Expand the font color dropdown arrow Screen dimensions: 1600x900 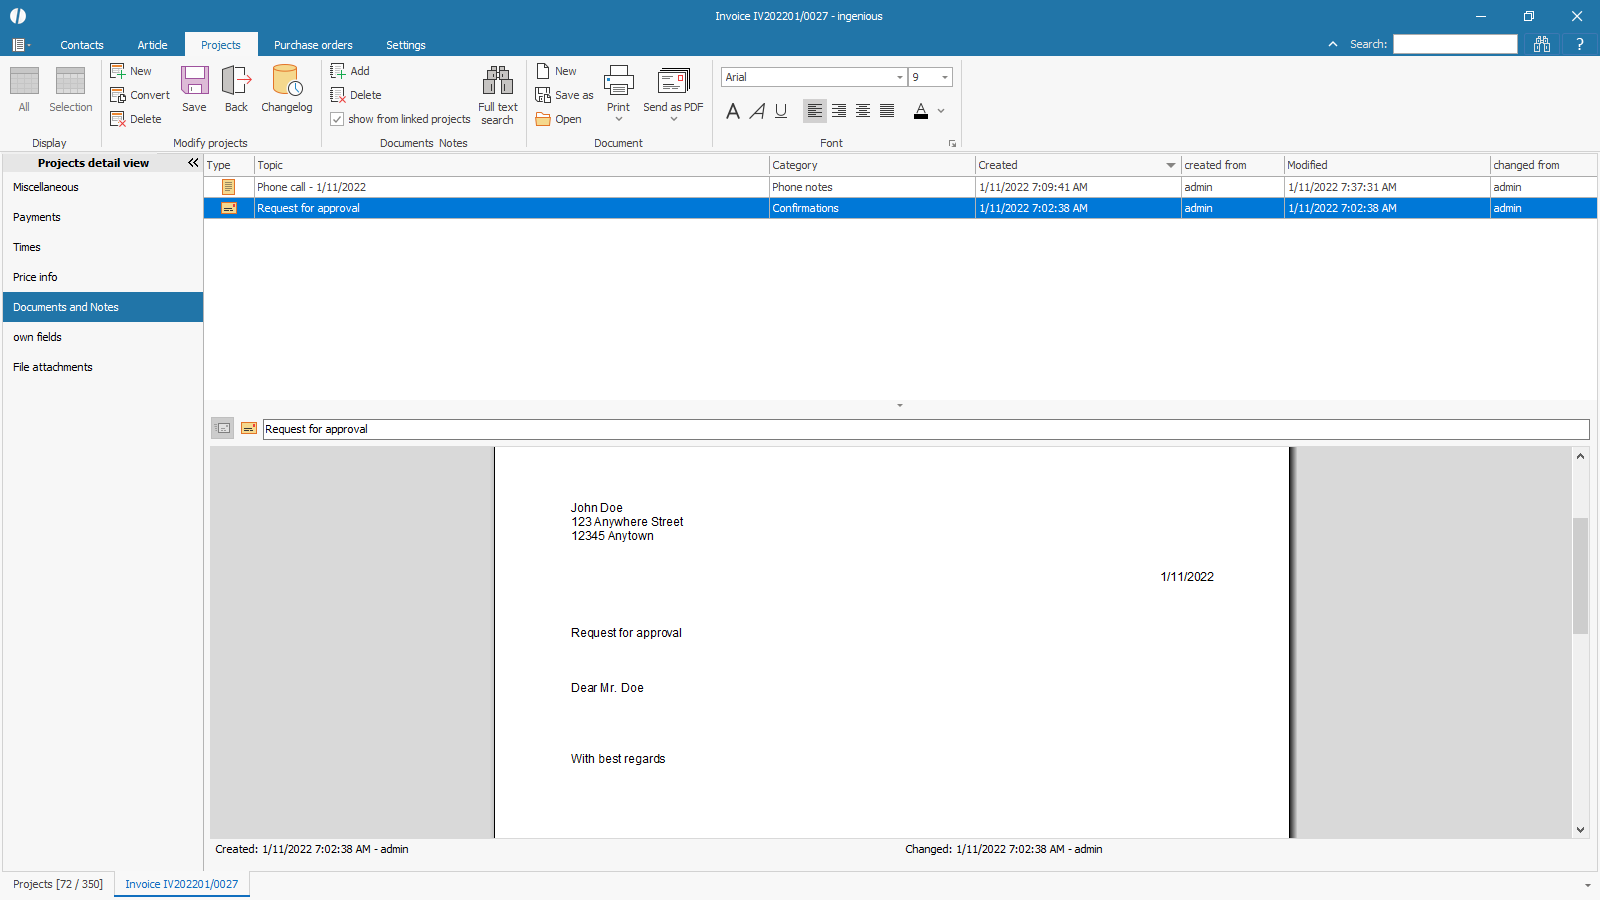click(x=941, y=111)
